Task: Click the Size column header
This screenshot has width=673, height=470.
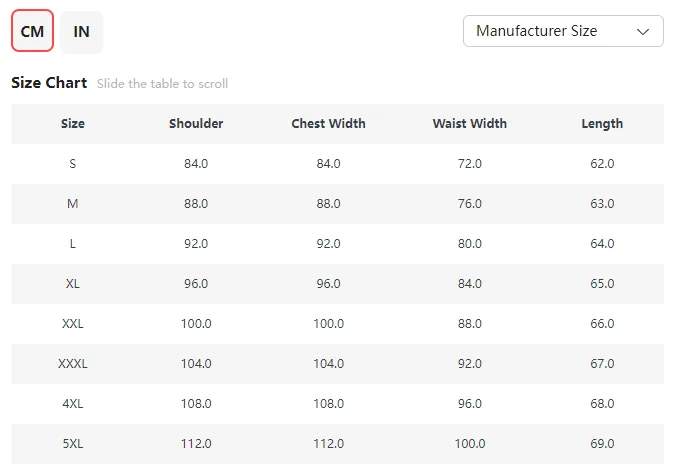Action: tap(73, 124)
